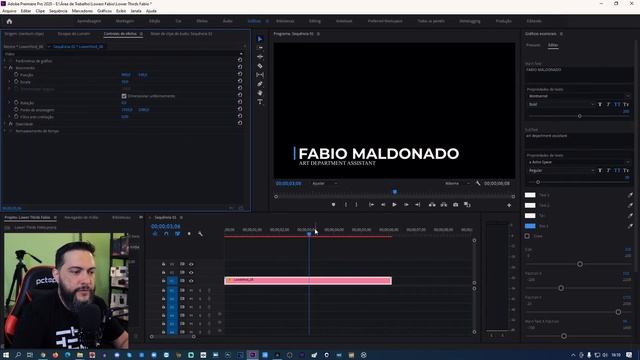The width and height of the screenshot is (640, 360).
Task: Enable faux bold on the main text
Action: point(600,104)
